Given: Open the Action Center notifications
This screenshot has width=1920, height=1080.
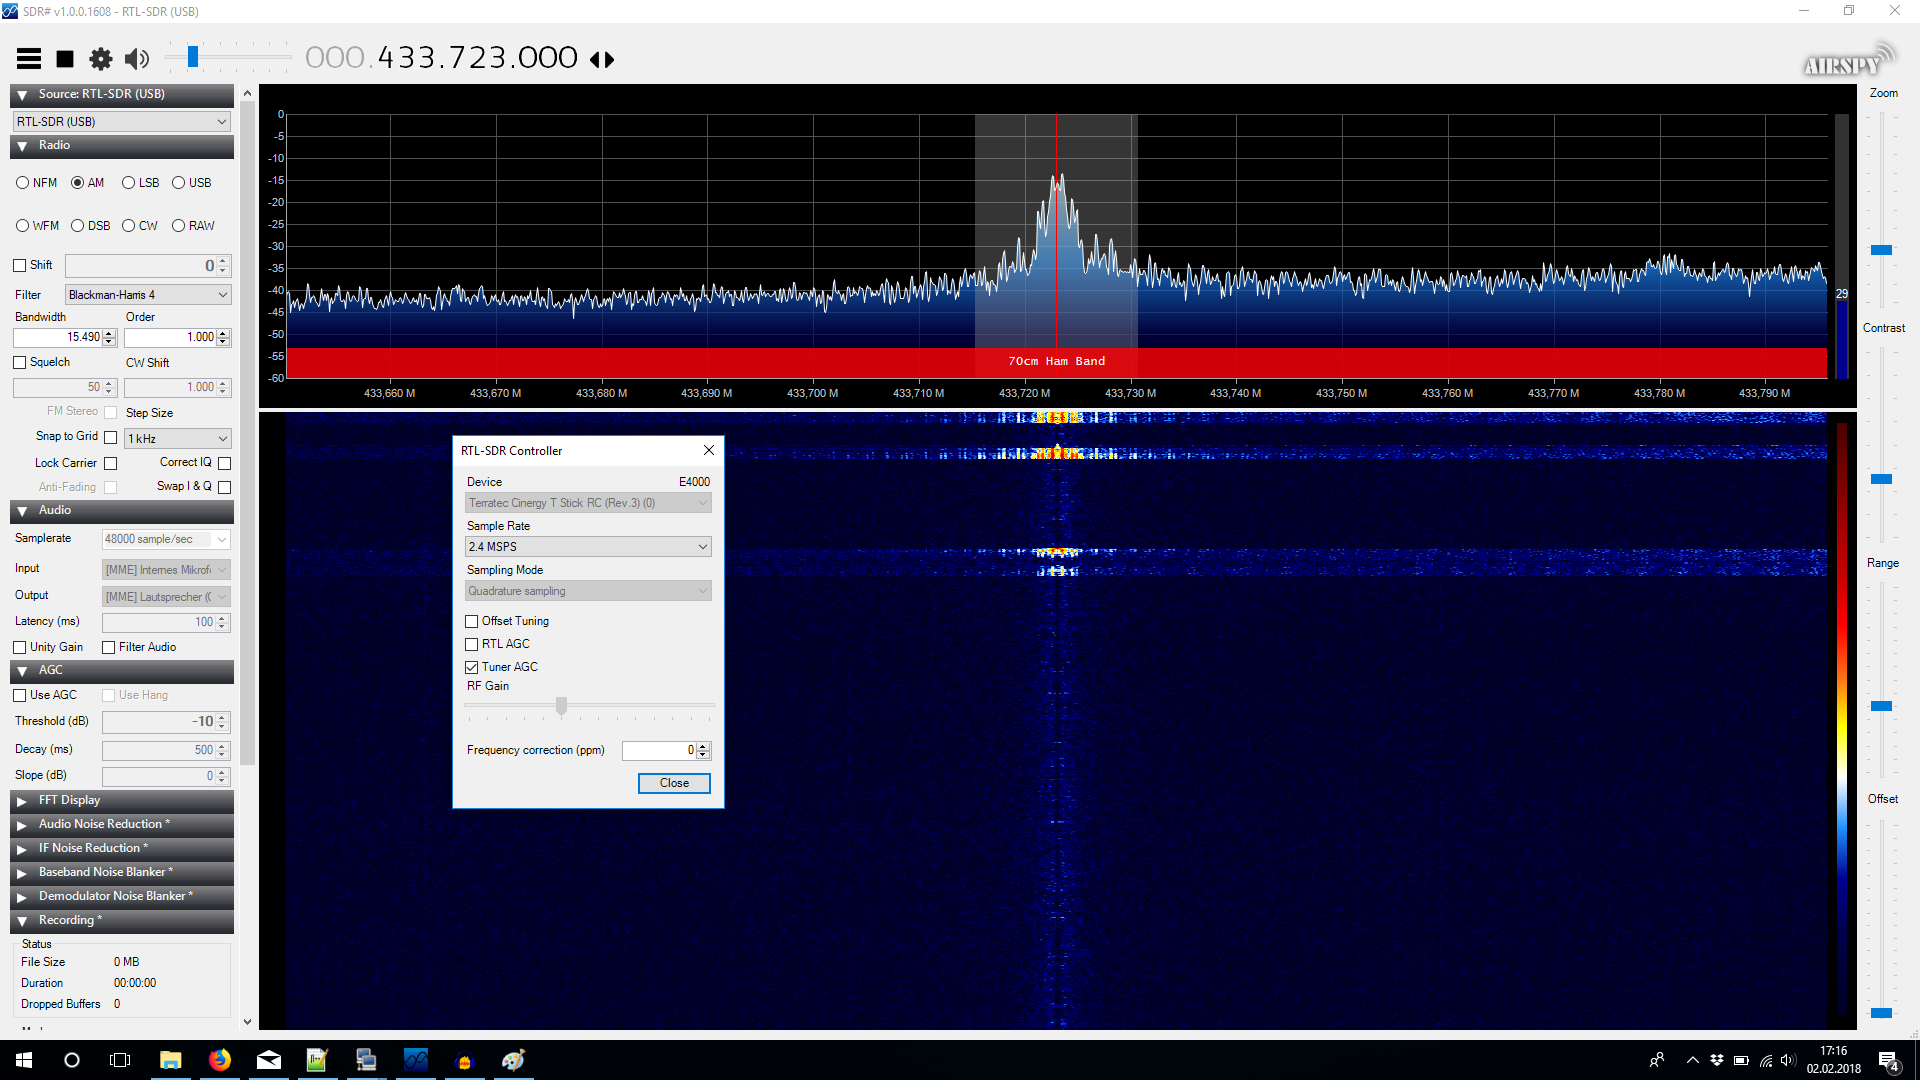Looking at the screenshot, I should pos(1889,1060).
